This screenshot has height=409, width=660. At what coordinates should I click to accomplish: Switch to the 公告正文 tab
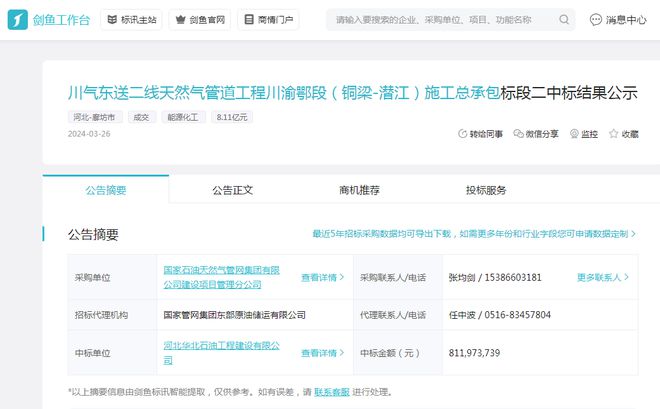232,190
